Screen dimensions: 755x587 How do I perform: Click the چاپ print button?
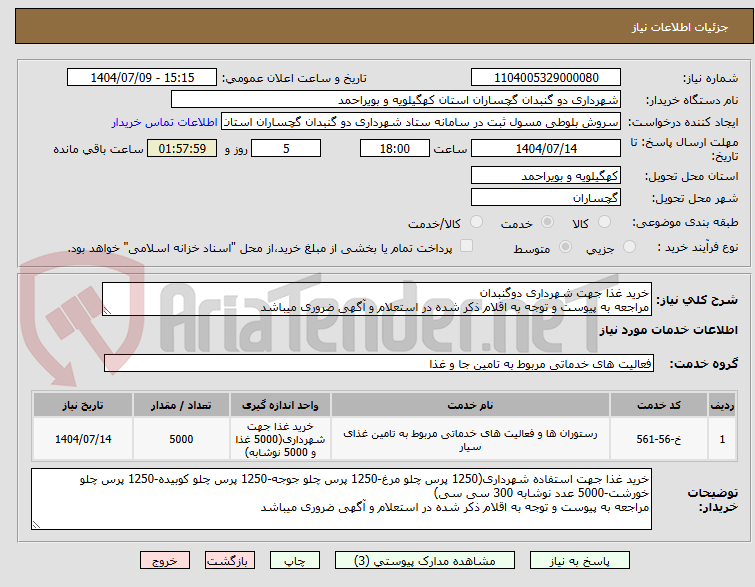(x=295, y=561)
